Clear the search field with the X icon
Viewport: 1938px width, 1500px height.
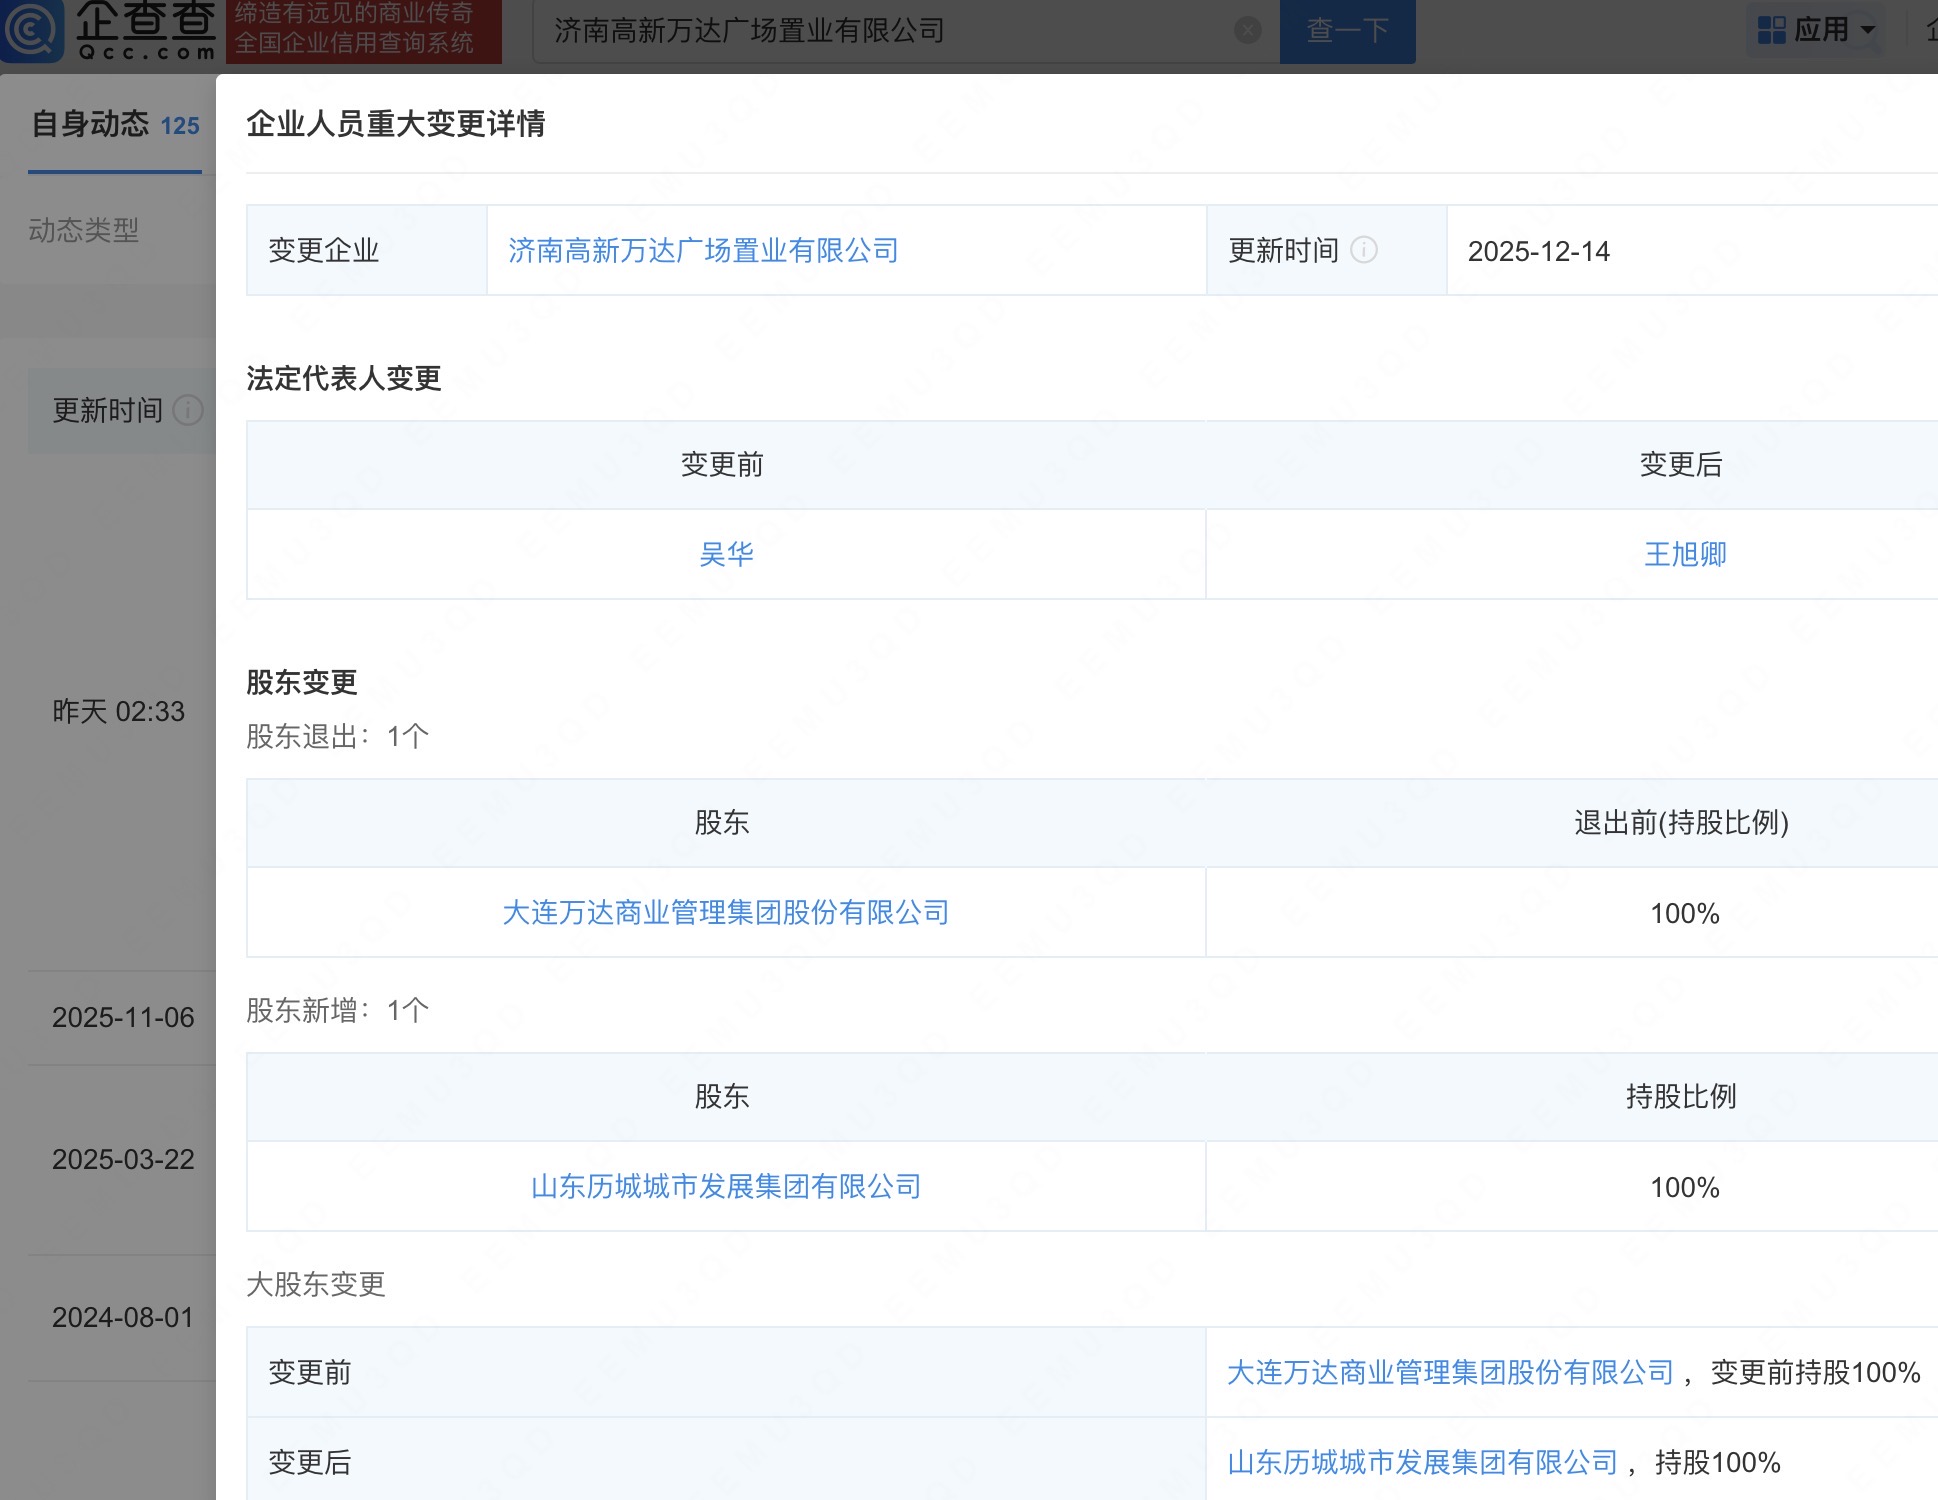[x=1247, y=30]
